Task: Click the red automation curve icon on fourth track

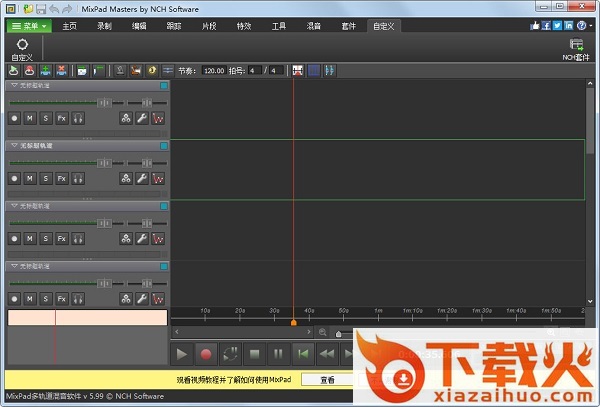Action: tap(158, 299)
